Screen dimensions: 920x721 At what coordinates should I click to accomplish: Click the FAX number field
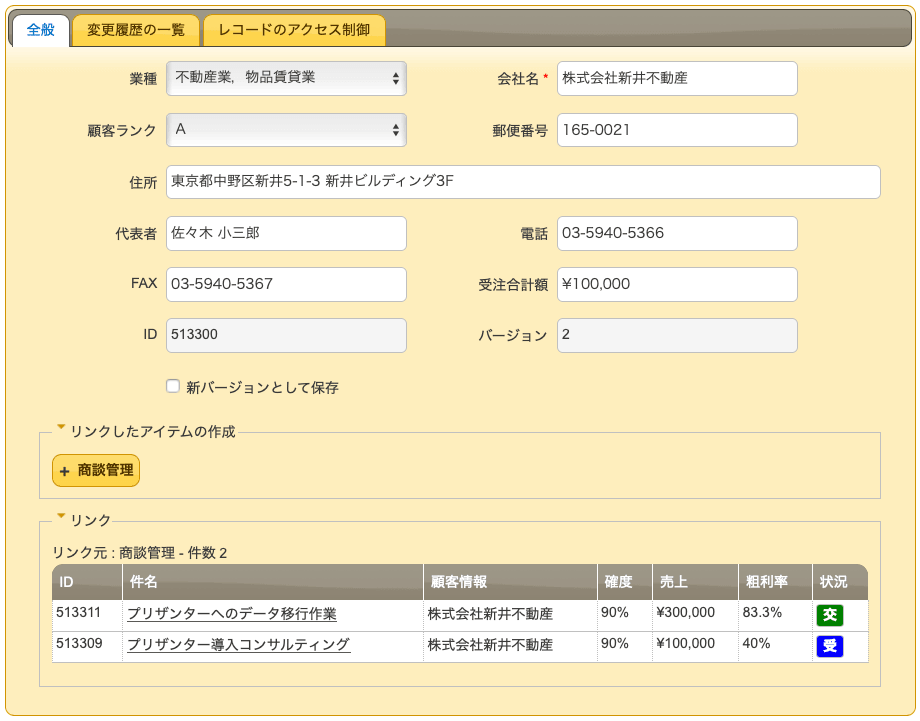(286, 285)
